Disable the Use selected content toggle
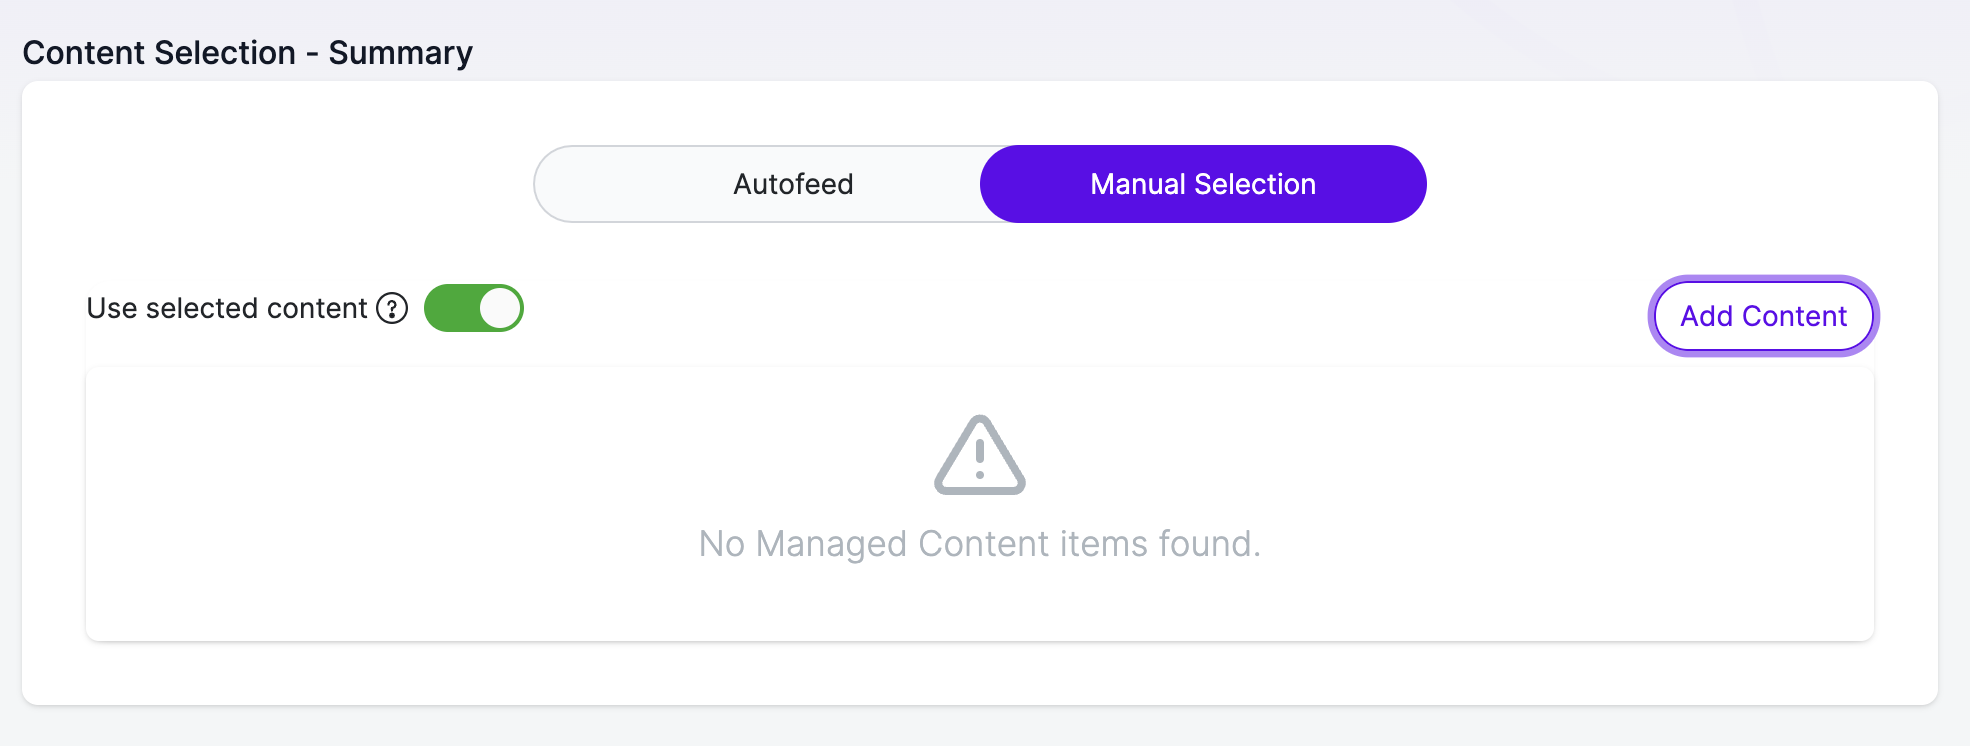 click(474, 308)
